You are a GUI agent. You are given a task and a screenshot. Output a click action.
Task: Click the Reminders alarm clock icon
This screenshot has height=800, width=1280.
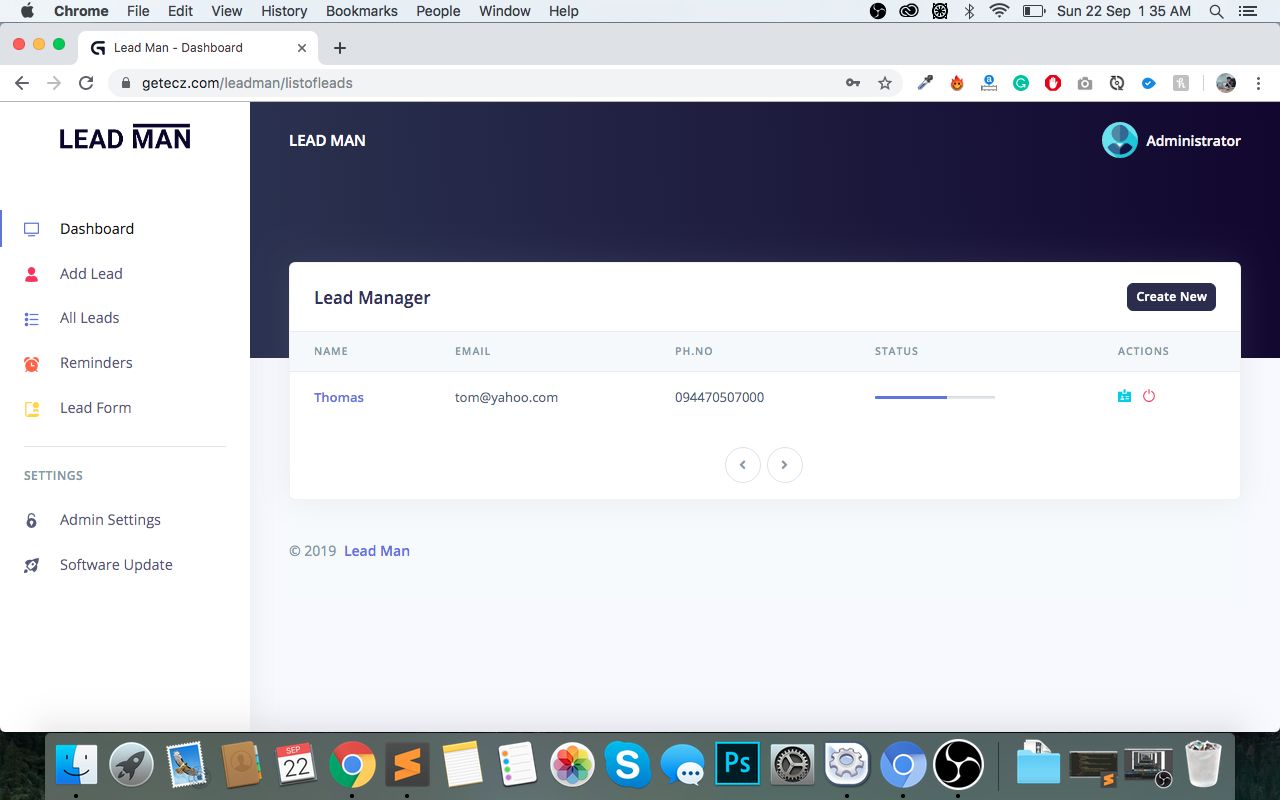click(31, 364)
